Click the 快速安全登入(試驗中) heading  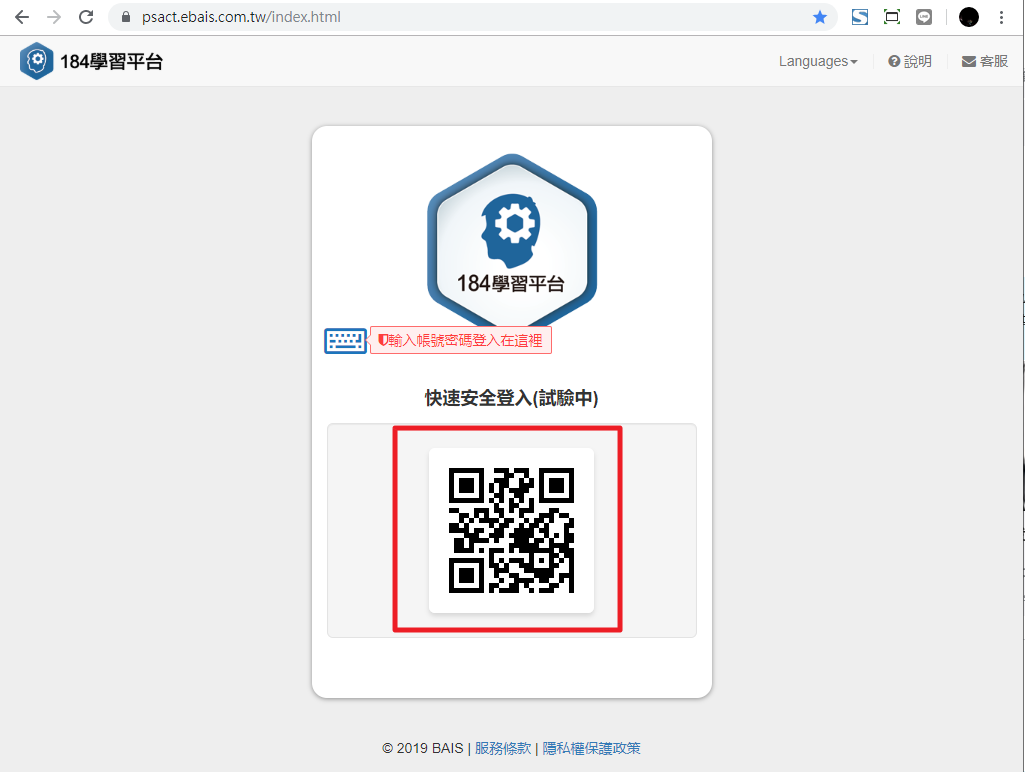(x=511, y=398)
